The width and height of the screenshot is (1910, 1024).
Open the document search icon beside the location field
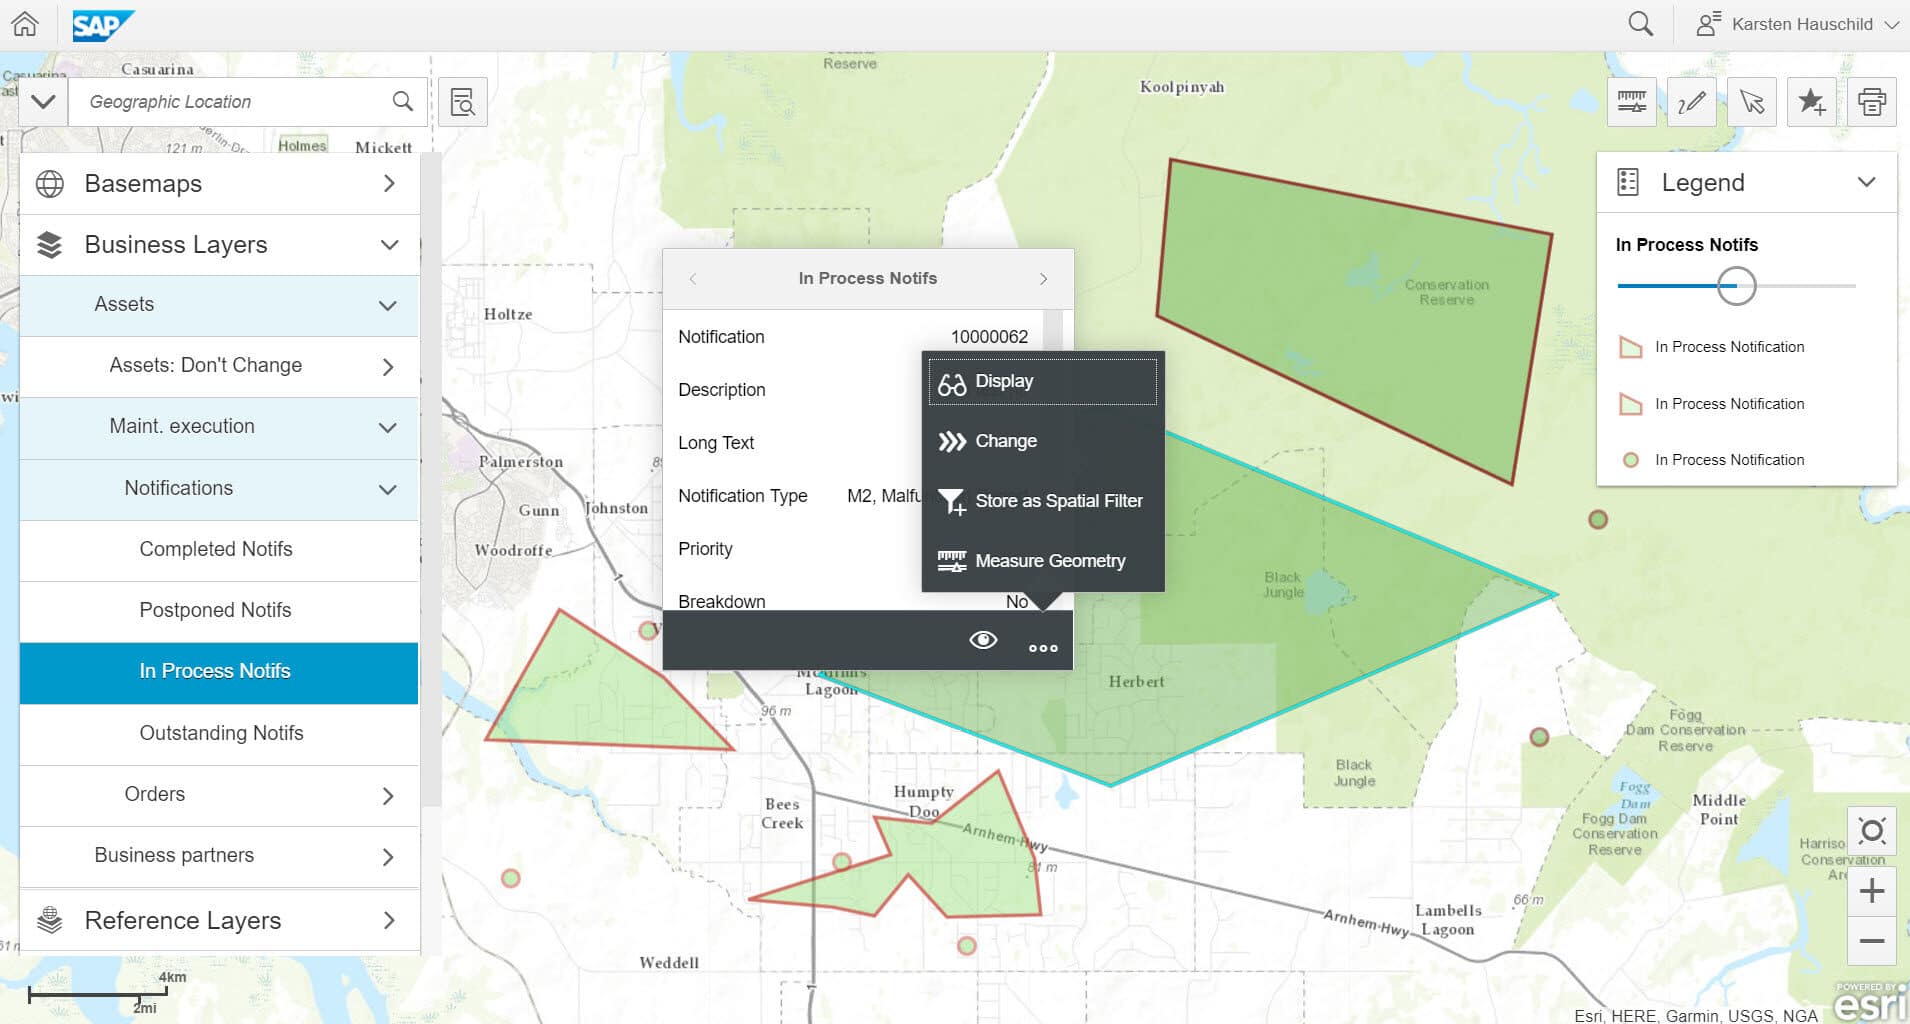click(462, 102)
